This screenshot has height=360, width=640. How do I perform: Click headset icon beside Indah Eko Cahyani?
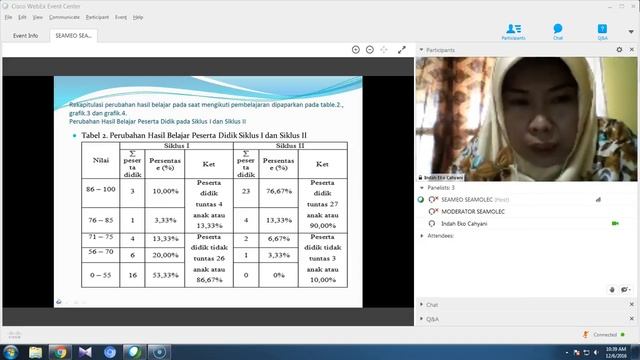click(432, 224)
